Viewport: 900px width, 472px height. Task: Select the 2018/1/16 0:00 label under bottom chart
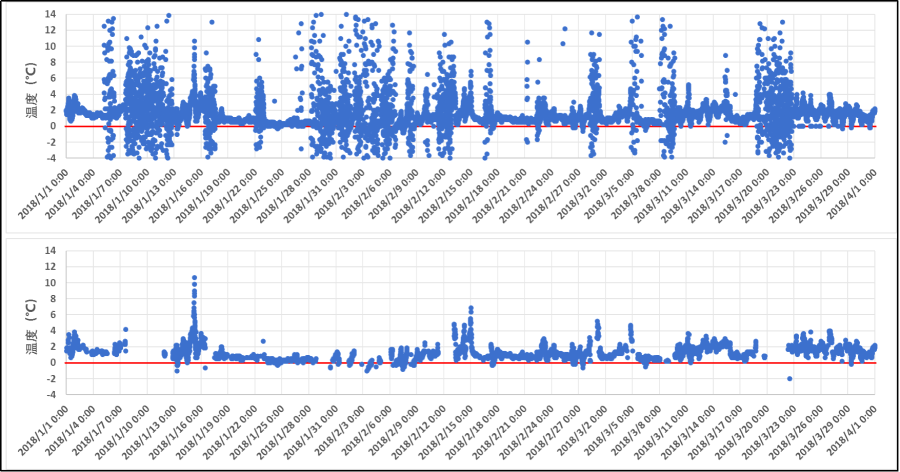[178, 426]
